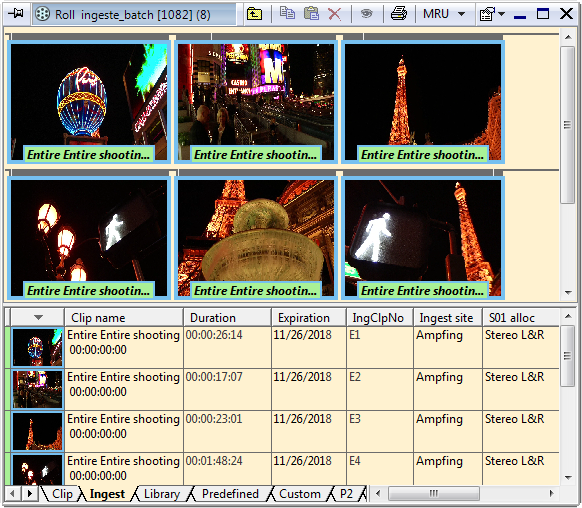This screenshot has width=582, height=508.
Task: Switch to the Custom tab
Action: (x=300, y=494)
